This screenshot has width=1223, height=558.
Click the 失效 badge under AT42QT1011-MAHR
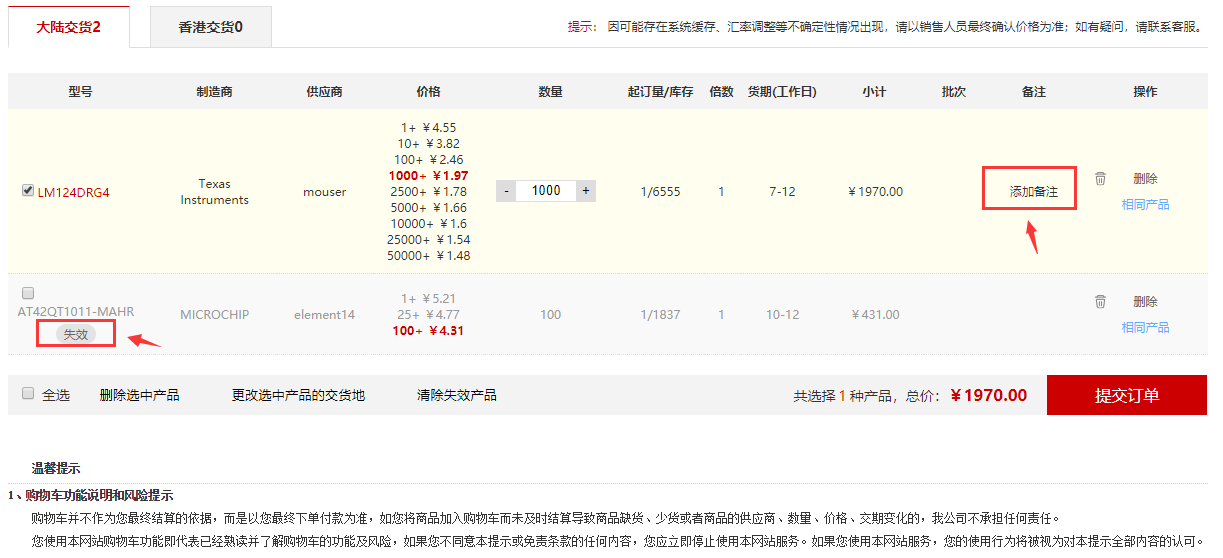(76, 334)
